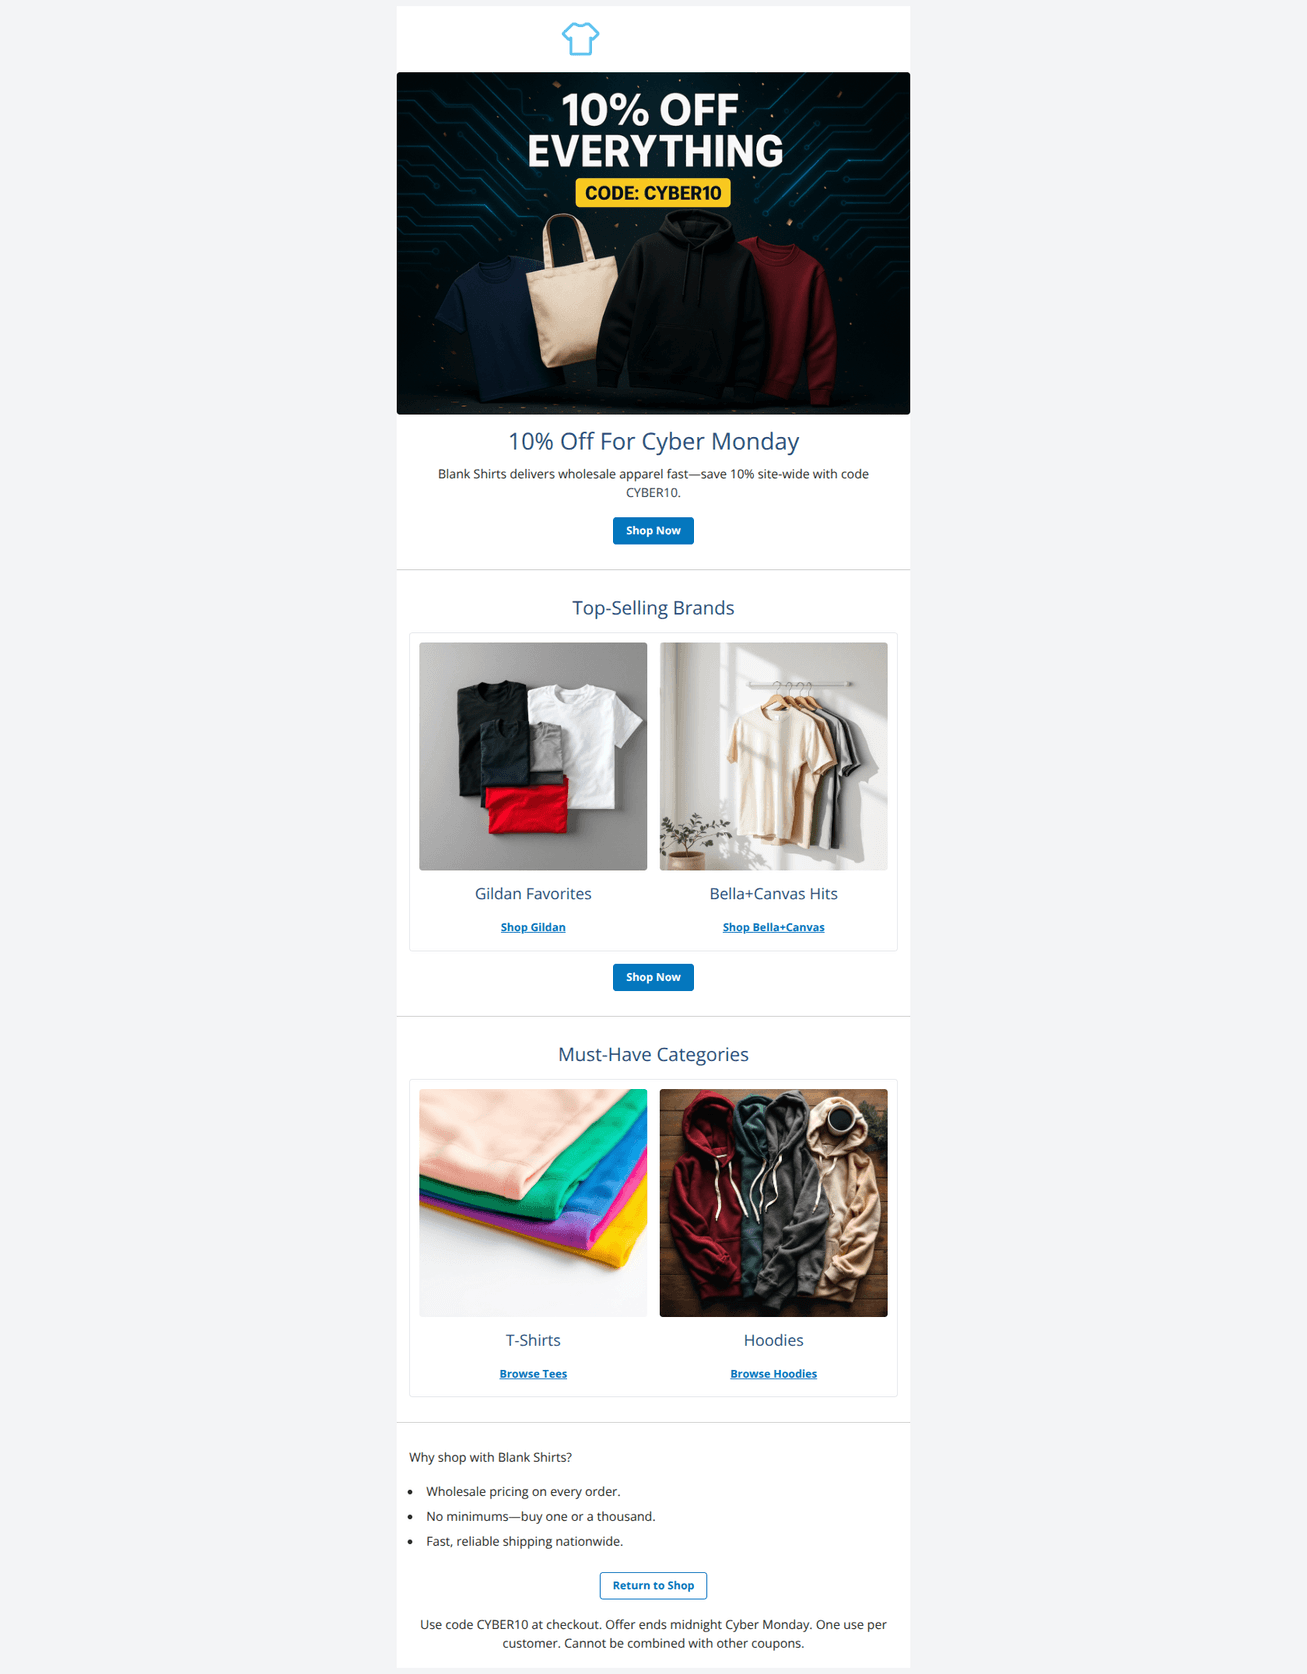The image size is (1307, 1674).
Task: Click the CODE: CYBER10 yellow badge
Action: [653, 193]
